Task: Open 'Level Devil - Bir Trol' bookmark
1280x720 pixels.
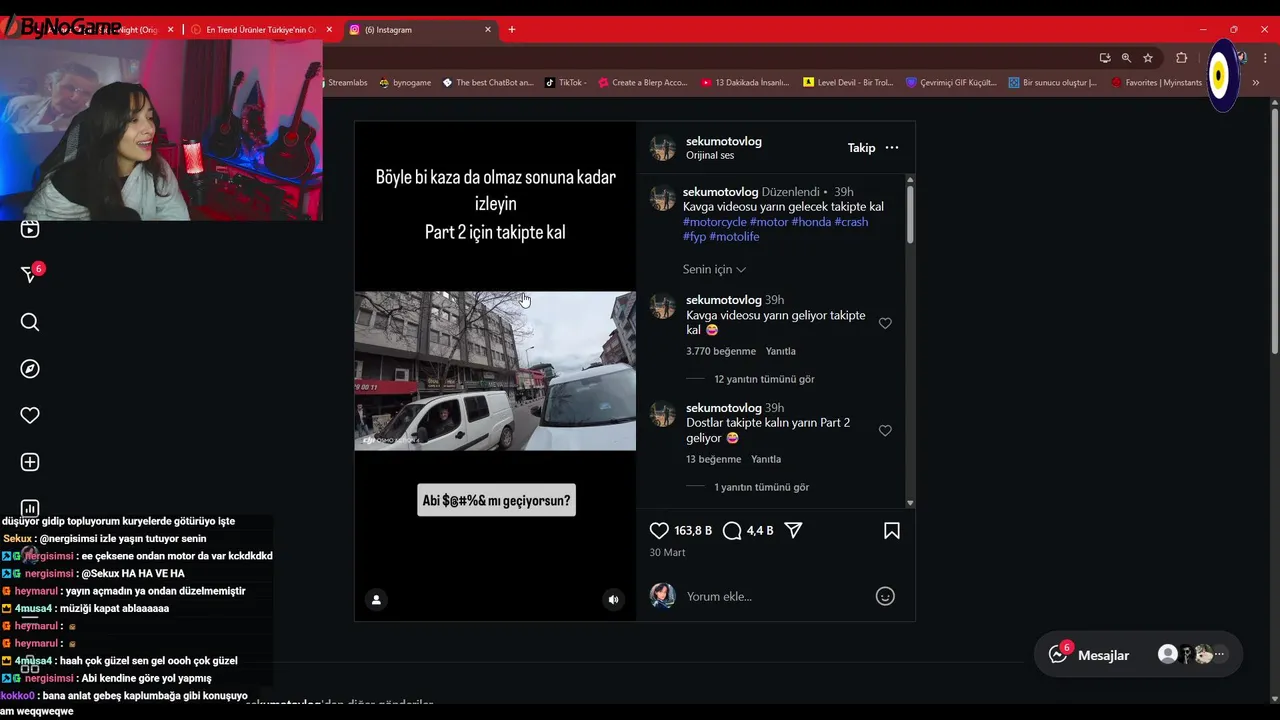Action: click(848, 83)
